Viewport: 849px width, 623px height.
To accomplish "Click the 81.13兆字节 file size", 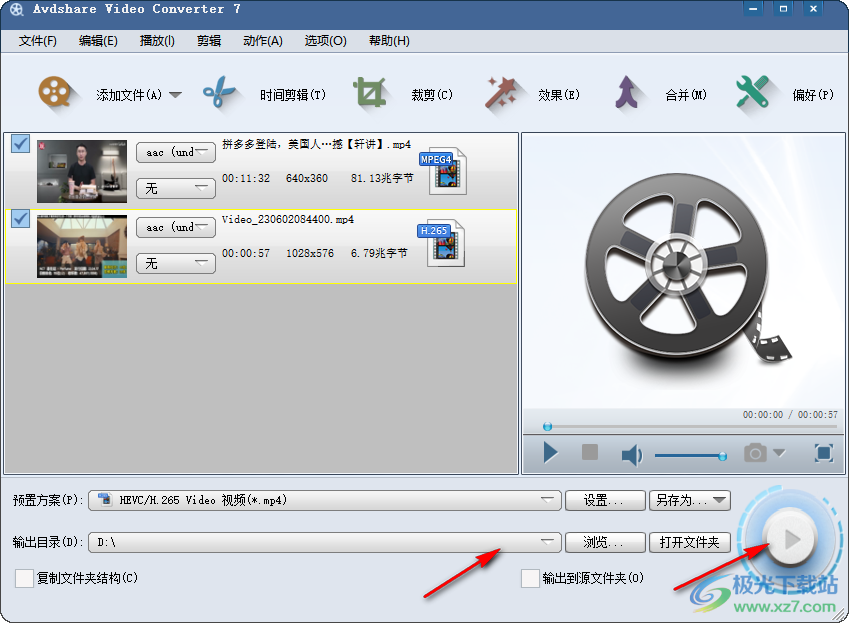I will tap(382, 178).
